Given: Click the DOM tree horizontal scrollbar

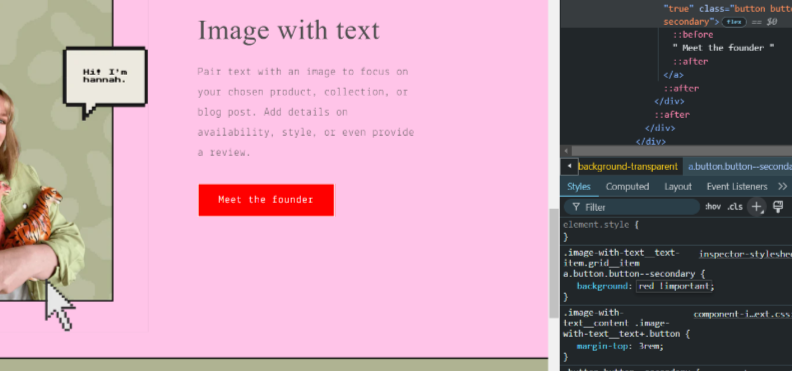Looking at the screenshot, I should [x=682, y=151].
